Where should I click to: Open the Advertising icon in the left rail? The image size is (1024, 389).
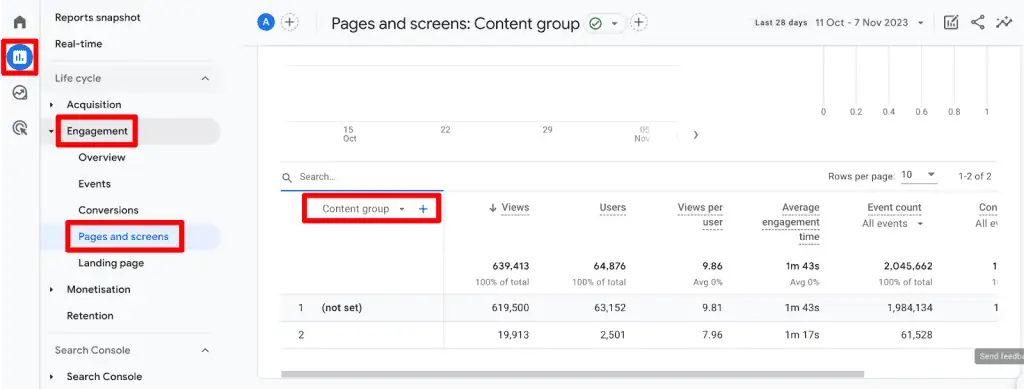(x=20, y=128)
